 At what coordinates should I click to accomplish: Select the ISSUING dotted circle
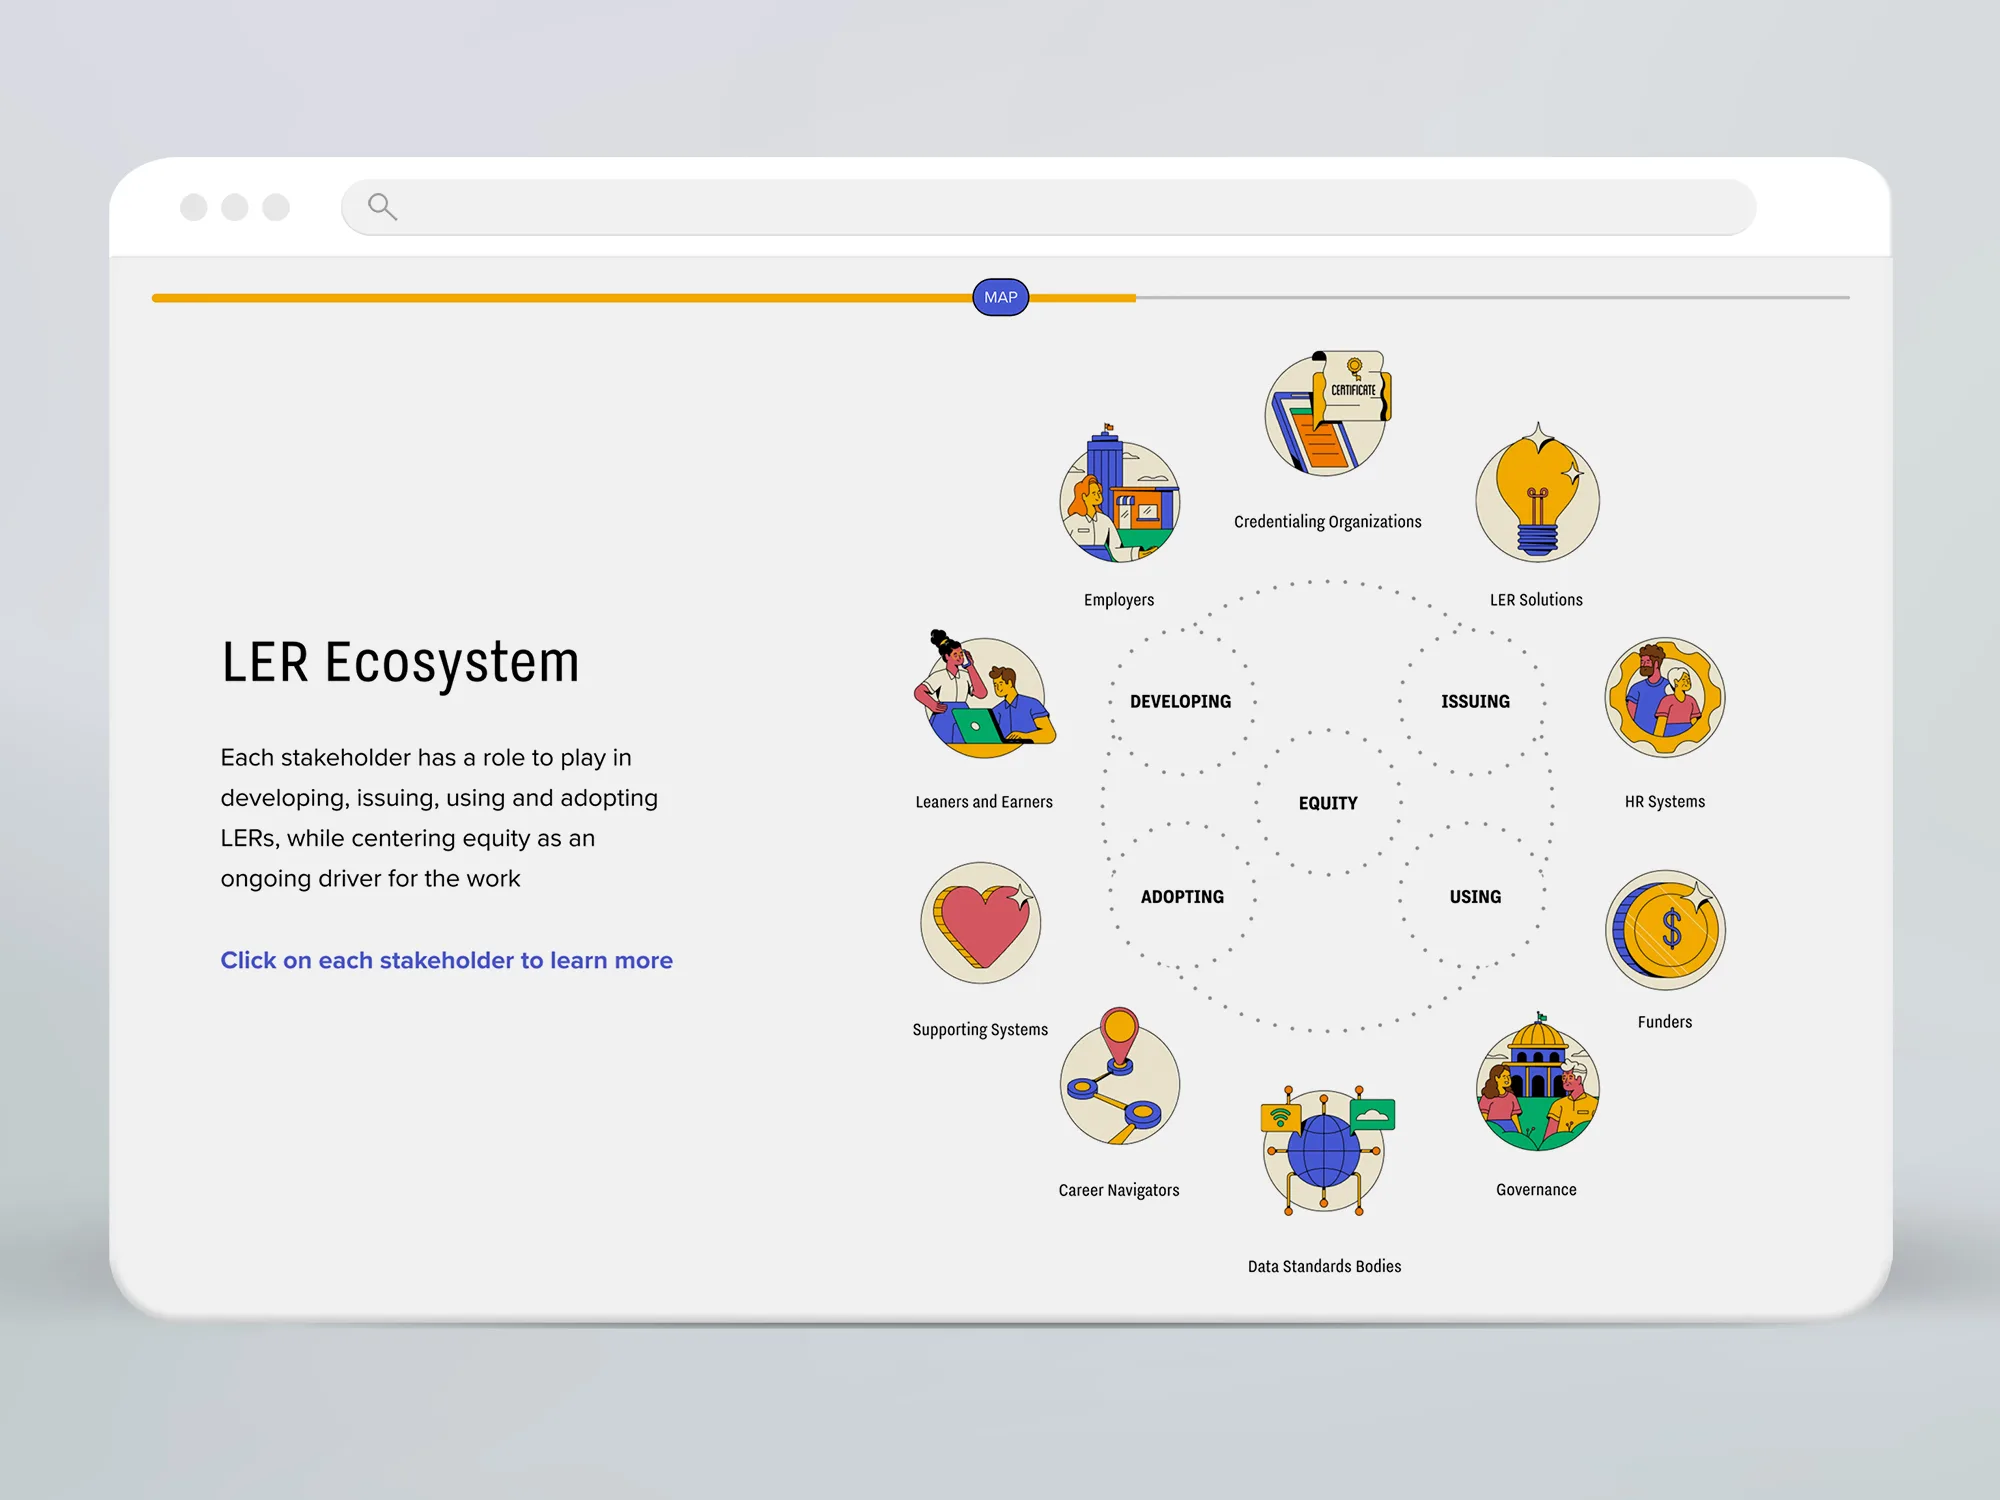click(x=1475, y=702)
